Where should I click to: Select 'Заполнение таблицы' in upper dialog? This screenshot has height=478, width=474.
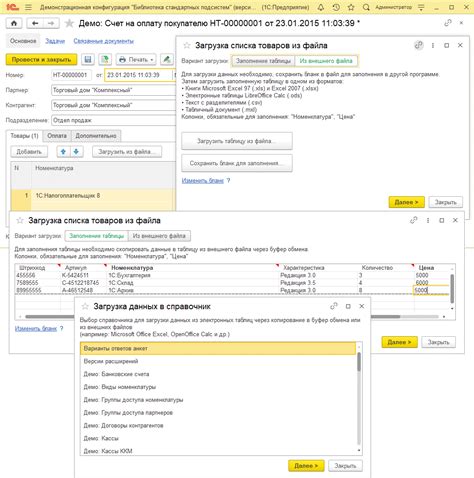pyautogui.click(x=263, y=61)
